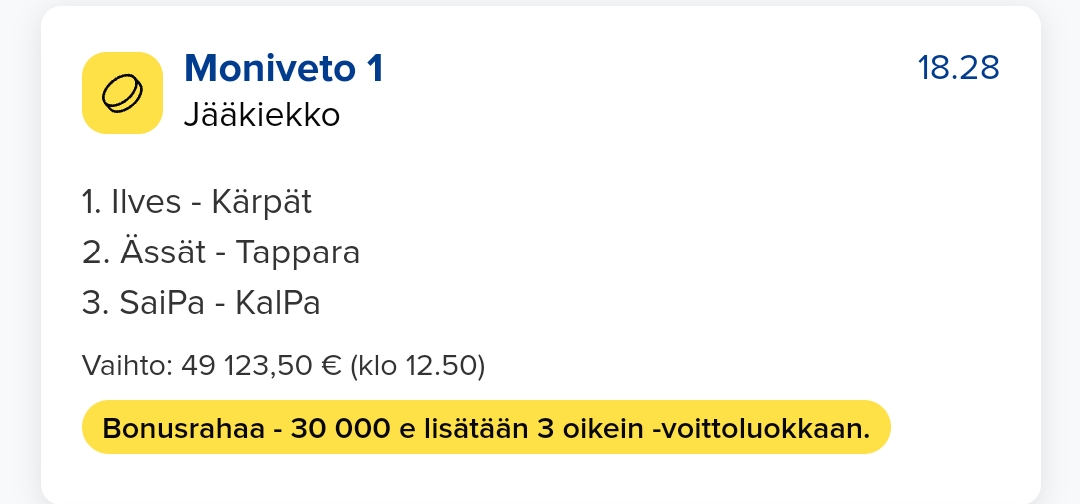
Task: Select match 2 Ässät - Tappara
Action: [221, 252]
